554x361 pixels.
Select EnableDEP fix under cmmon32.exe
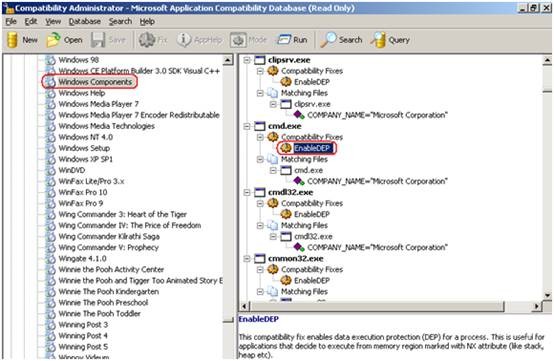[x=312, y=280]
